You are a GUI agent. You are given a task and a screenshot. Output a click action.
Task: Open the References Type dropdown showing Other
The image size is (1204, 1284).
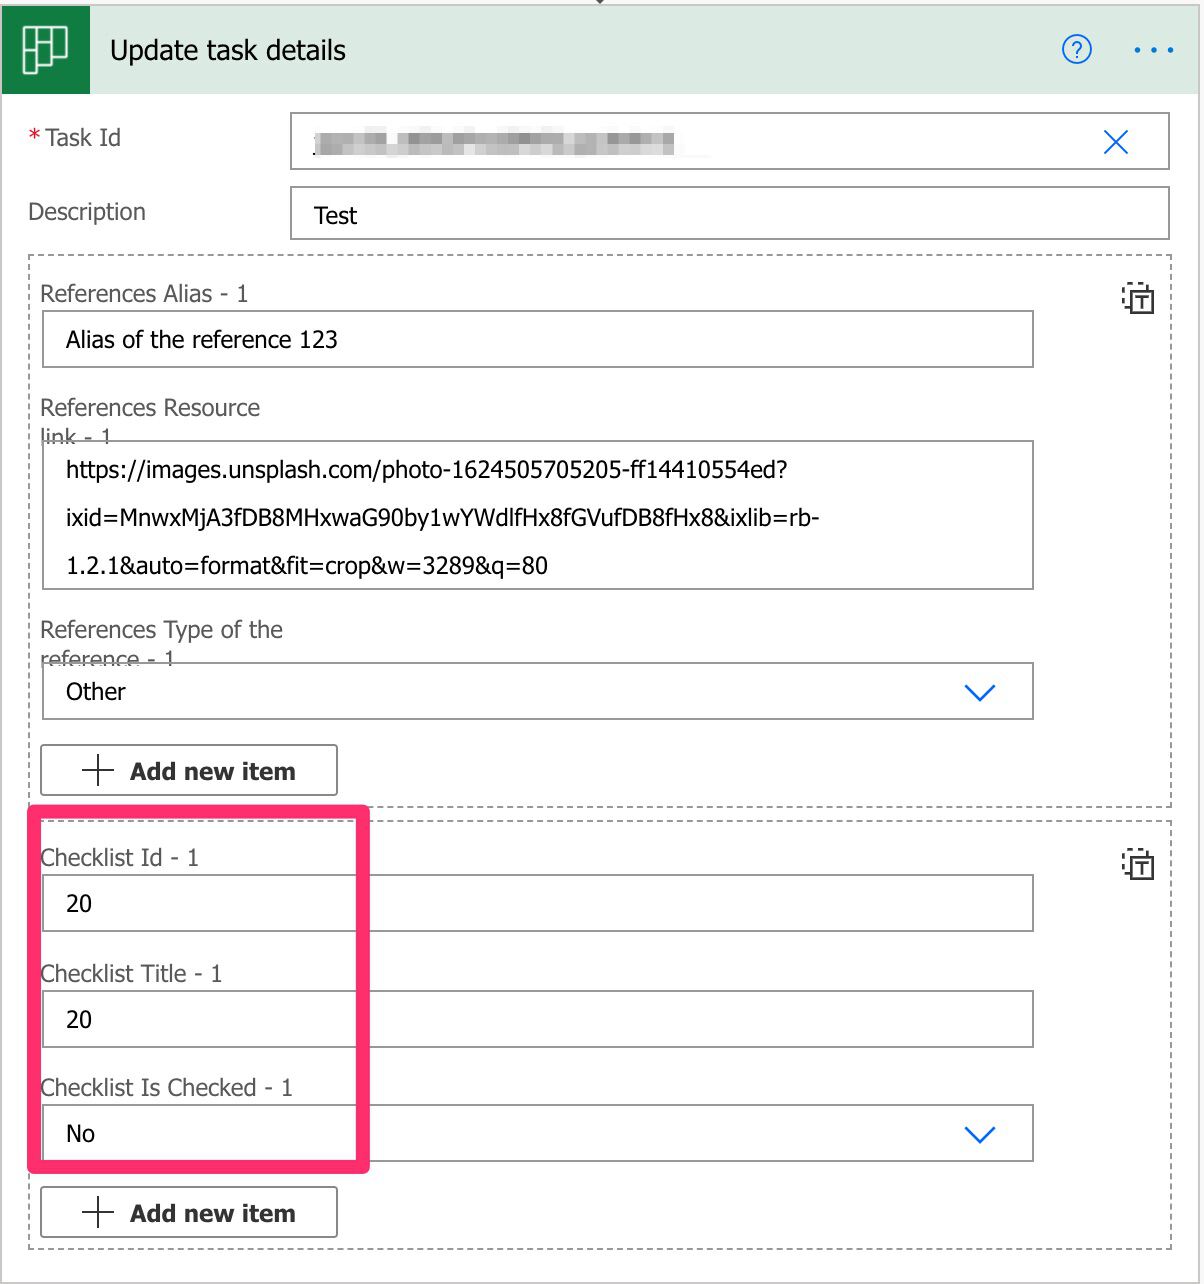(x=981, y=691)
